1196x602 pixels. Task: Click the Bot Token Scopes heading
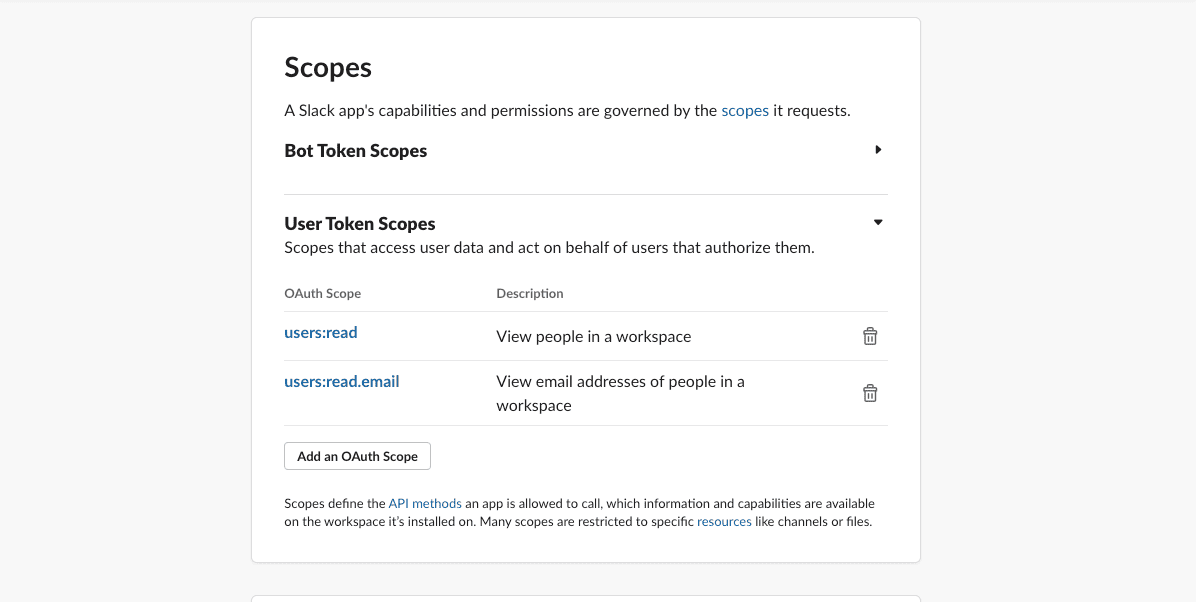355,151
